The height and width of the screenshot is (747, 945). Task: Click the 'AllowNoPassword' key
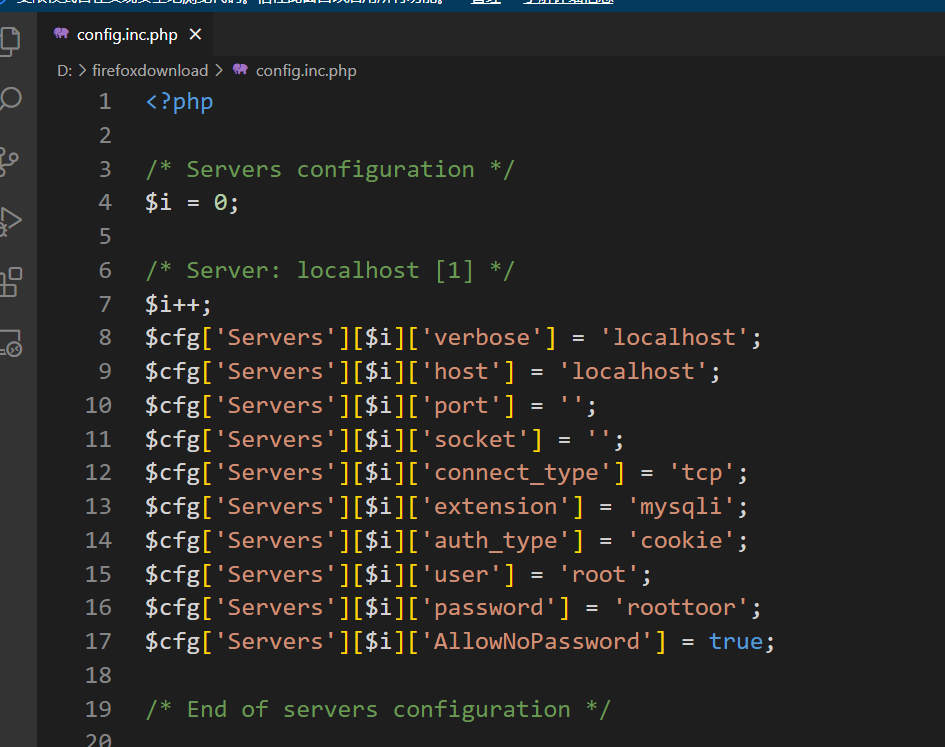(536, 641)
